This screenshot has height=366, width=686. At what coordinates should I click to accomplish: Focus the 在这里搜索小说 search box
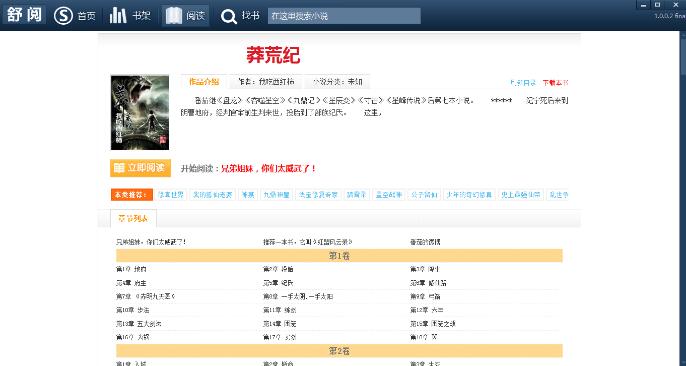(x=344, y=16)
